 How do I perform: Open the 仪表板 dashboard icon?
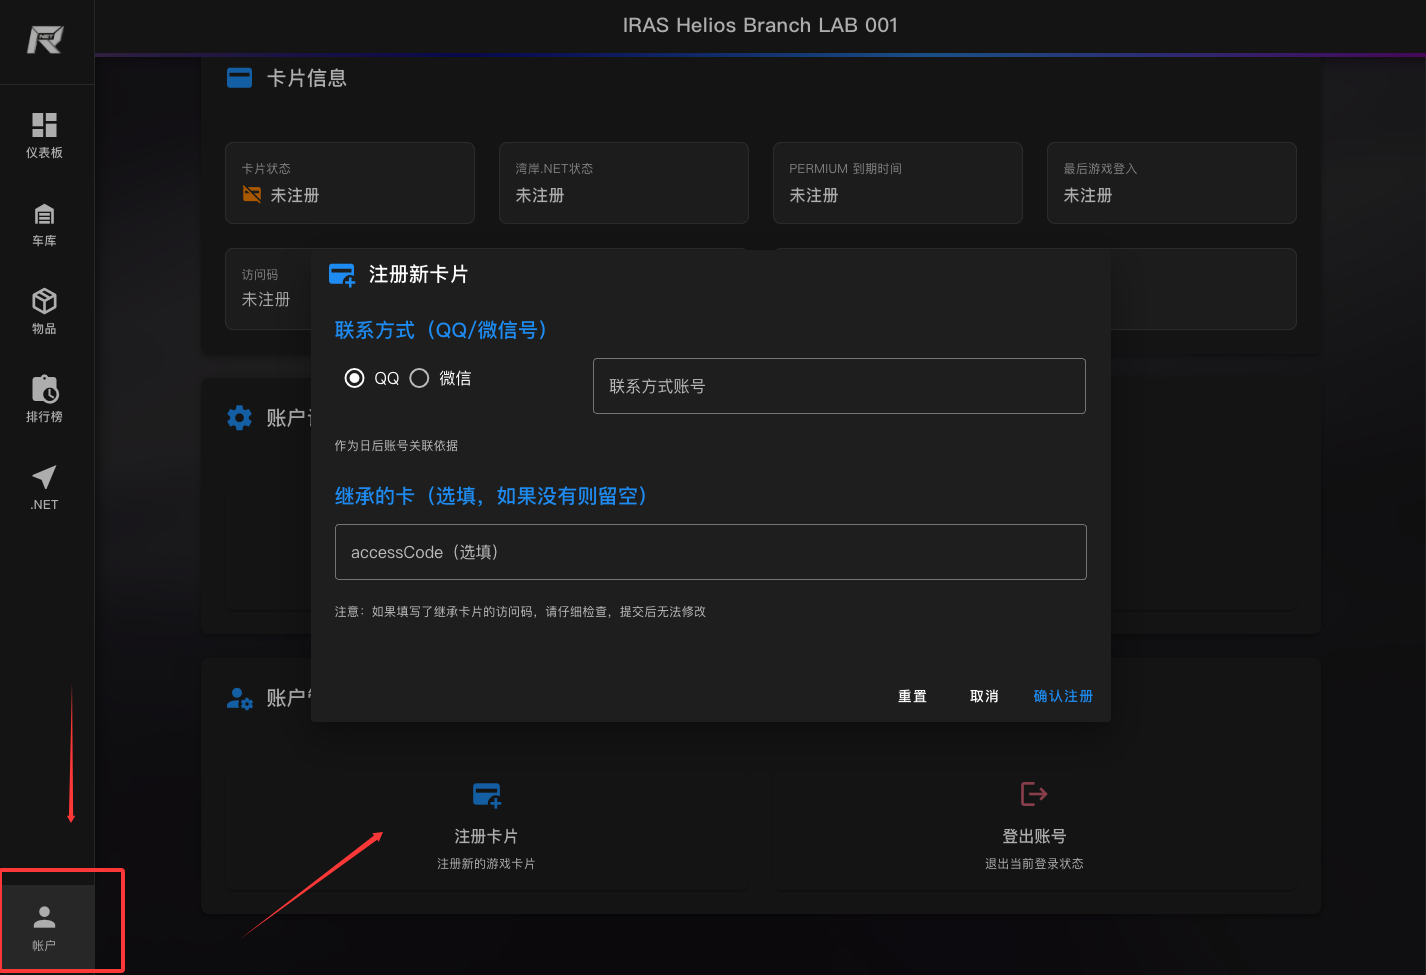(45, 125)
